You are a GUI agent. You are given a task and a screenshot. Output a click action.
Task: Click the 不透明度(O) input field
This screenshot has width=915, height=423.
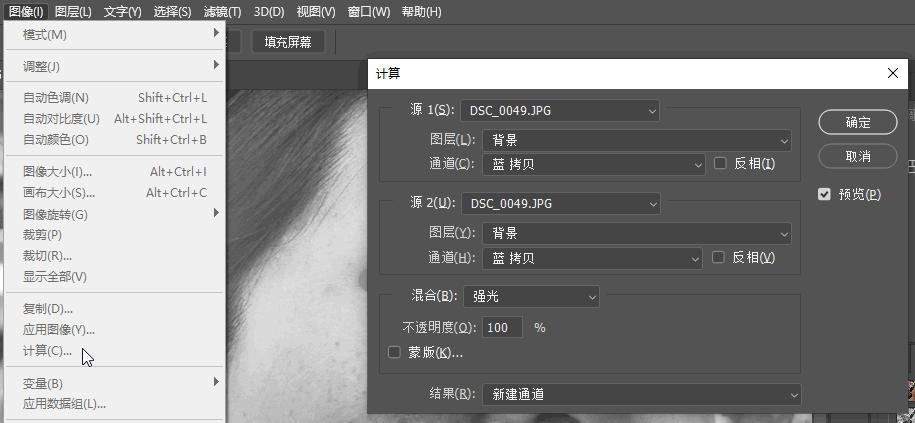pos(502,327)
